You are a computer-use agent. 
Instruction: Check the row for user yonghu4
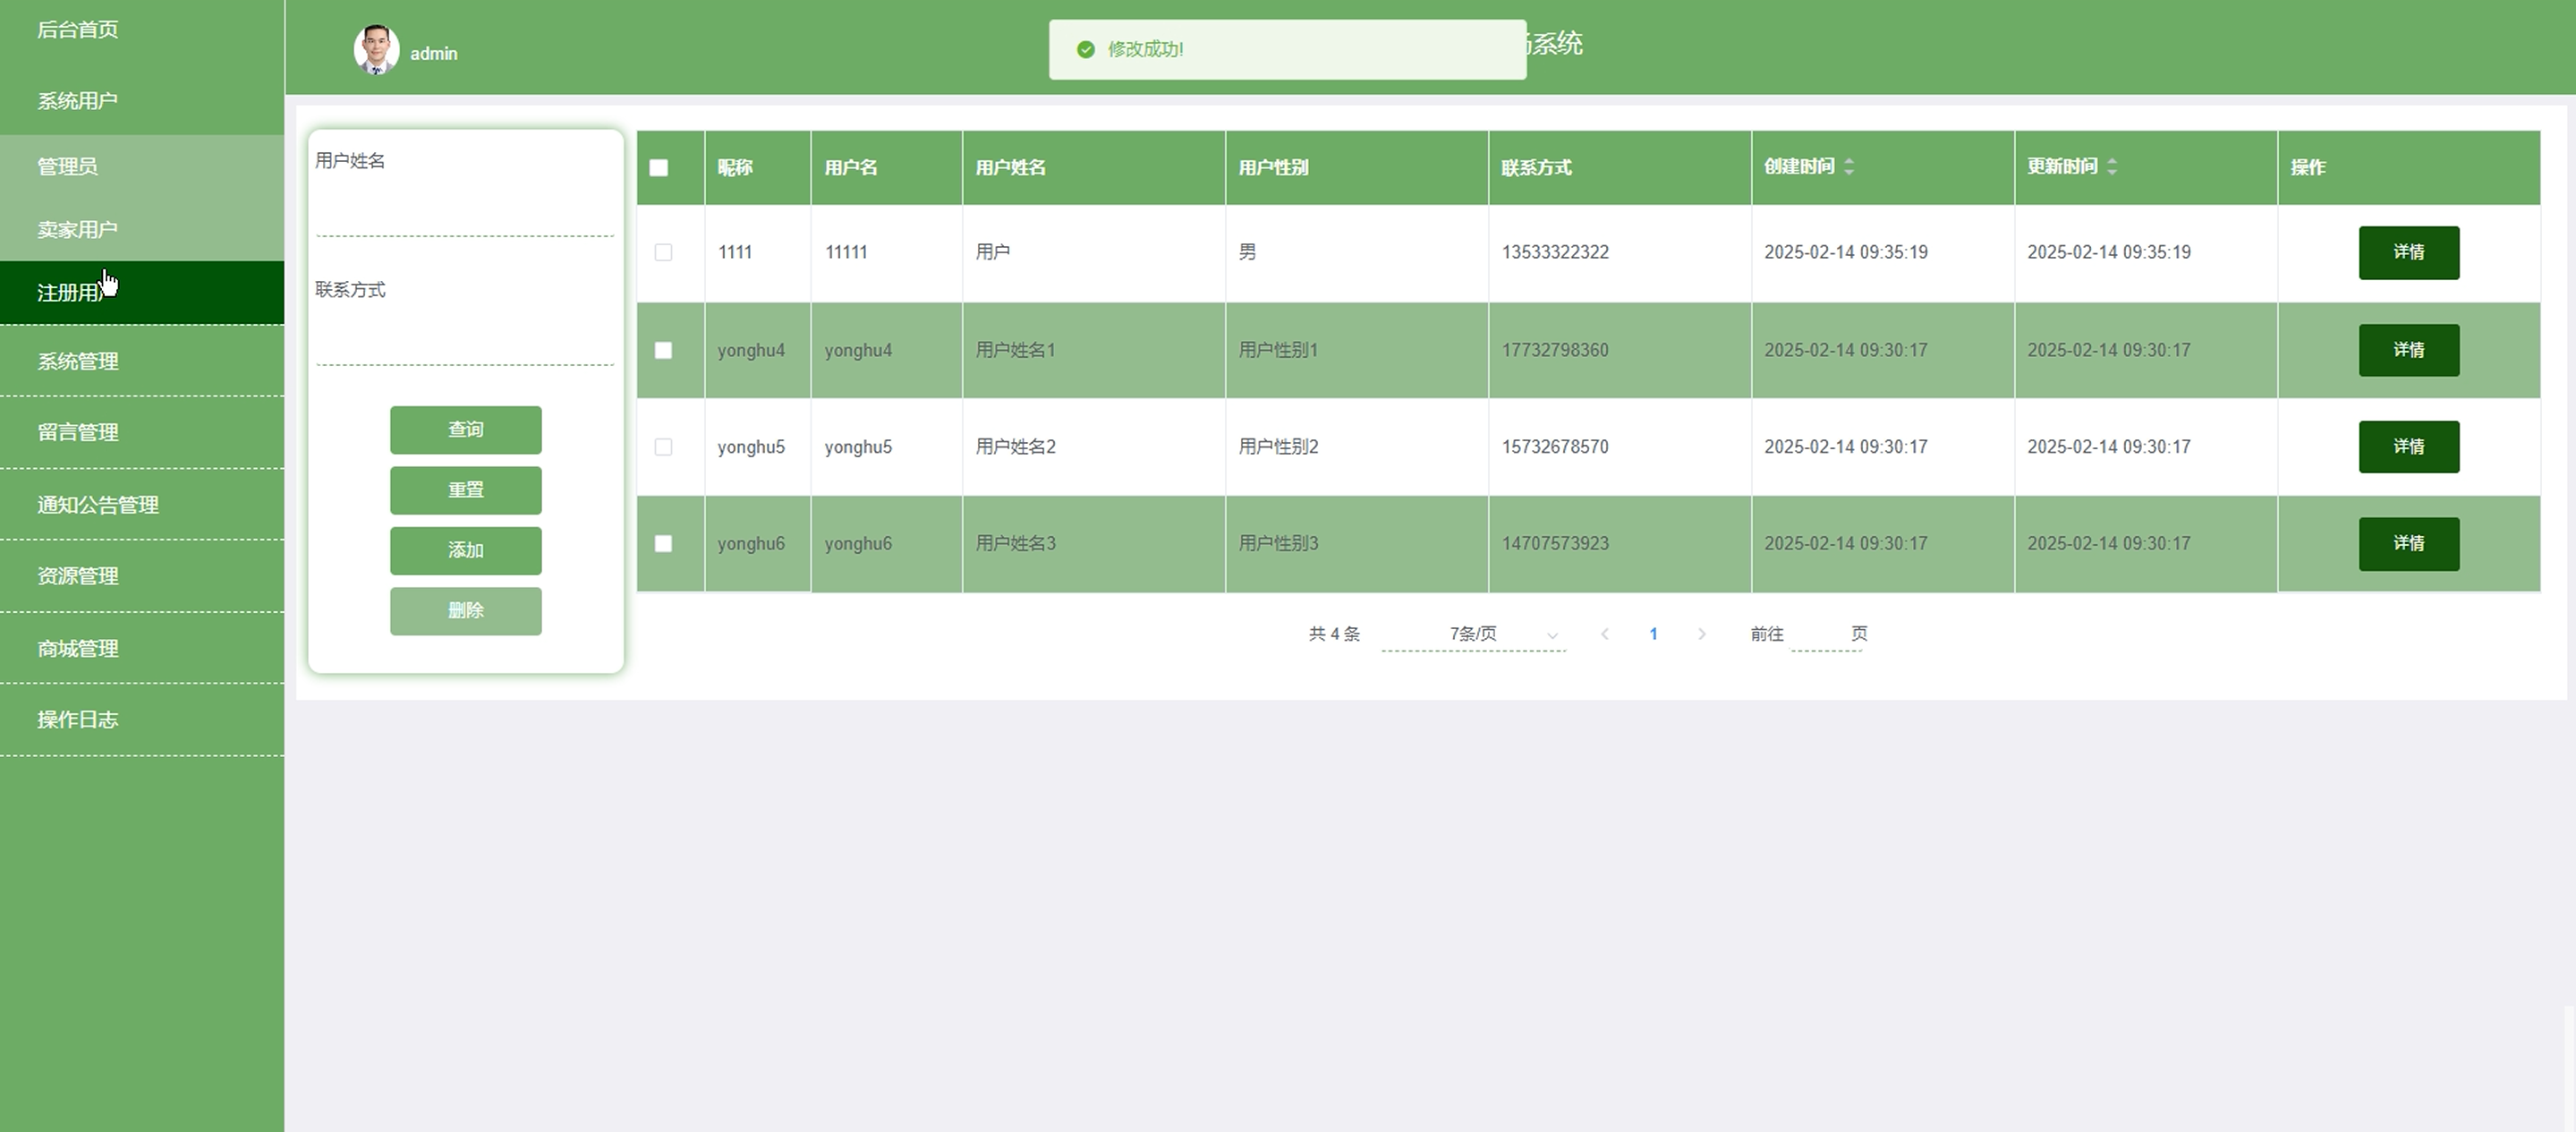click(x=663, y=350)
